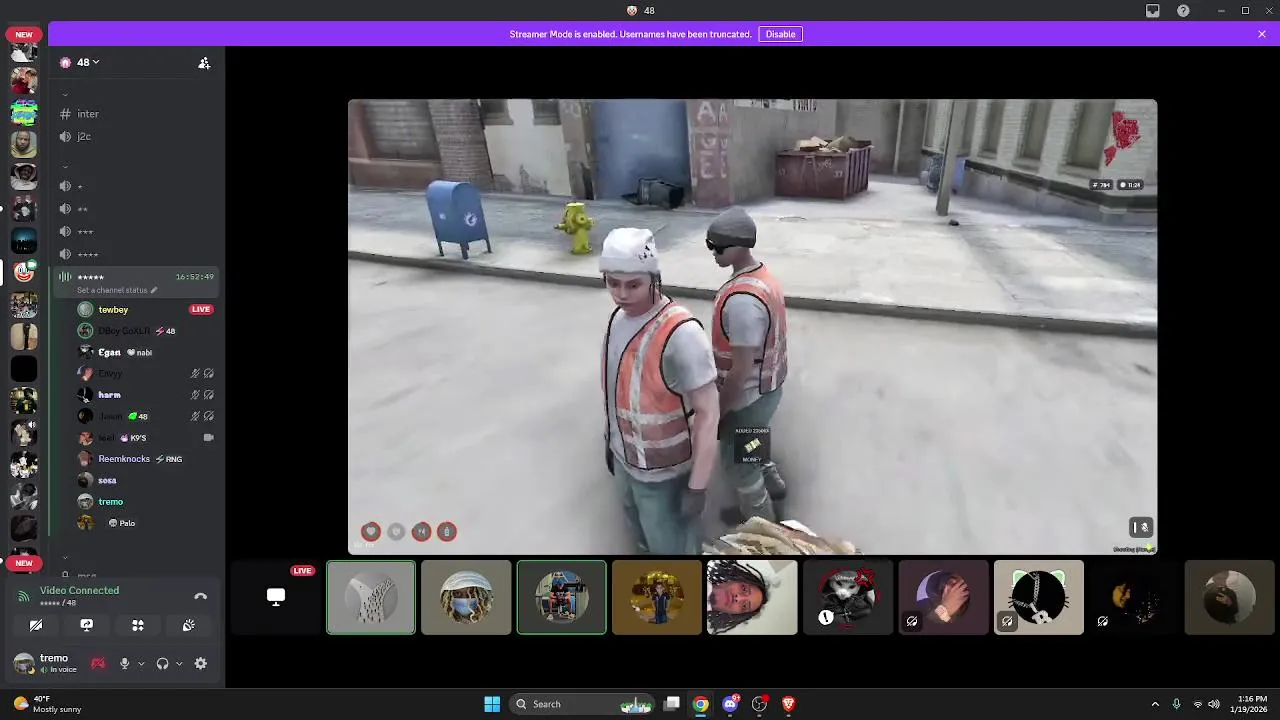Join the four-star voice channel
This screenshot has width=1280, height=720.
click(138, 254)
